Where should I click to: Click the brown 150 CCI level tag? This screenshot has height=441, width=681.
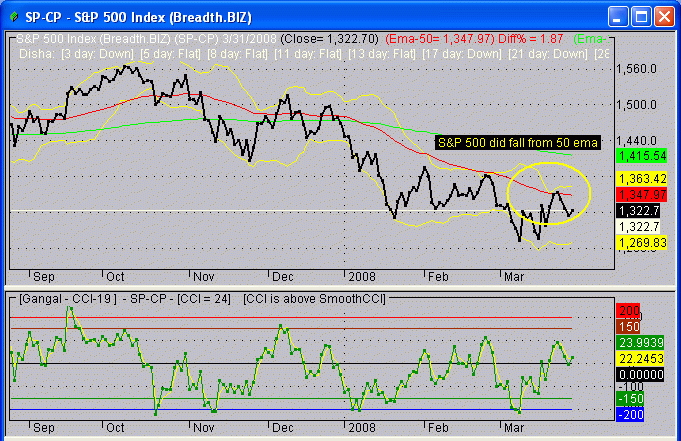(x=628, y=327)
